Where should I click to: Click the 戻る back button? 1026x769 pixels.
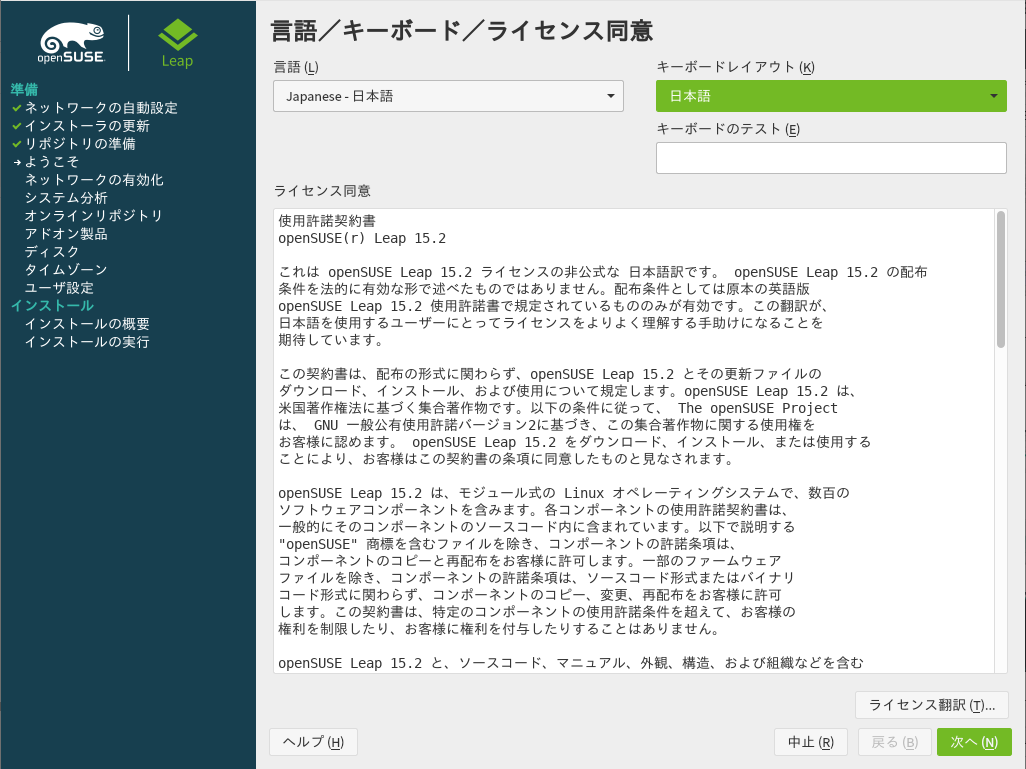click(894, 742)
